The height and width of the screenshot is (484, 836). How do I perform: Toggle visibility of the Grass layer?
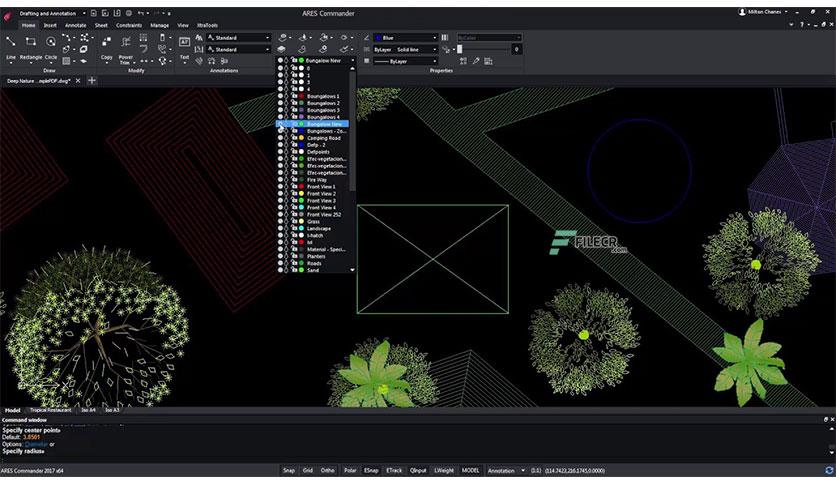[280, 221]
